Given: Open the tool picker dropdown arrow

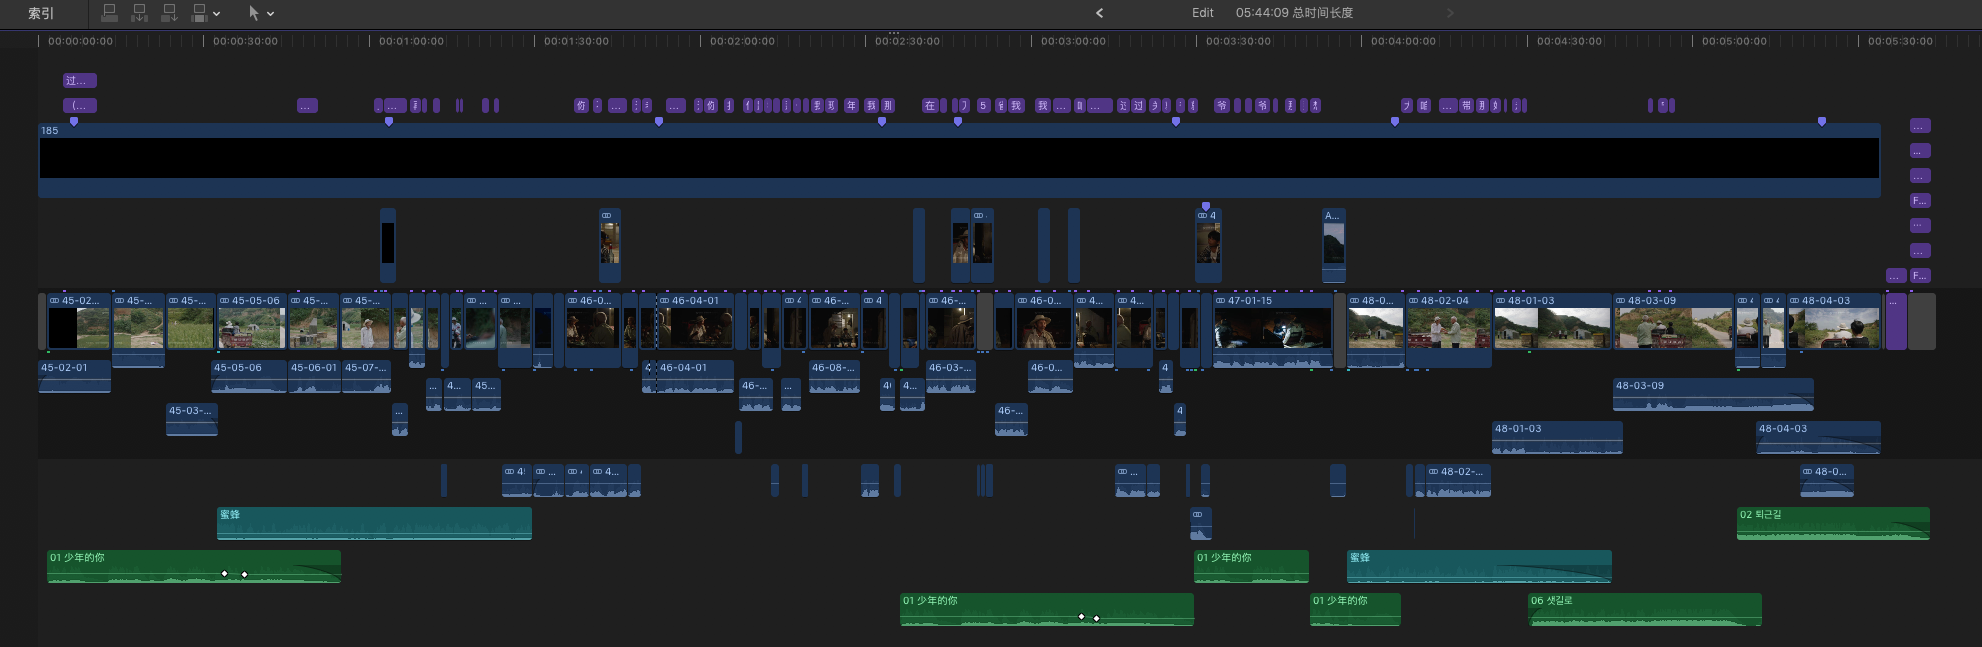Looking at the screenshot, I should click(271, 14).
